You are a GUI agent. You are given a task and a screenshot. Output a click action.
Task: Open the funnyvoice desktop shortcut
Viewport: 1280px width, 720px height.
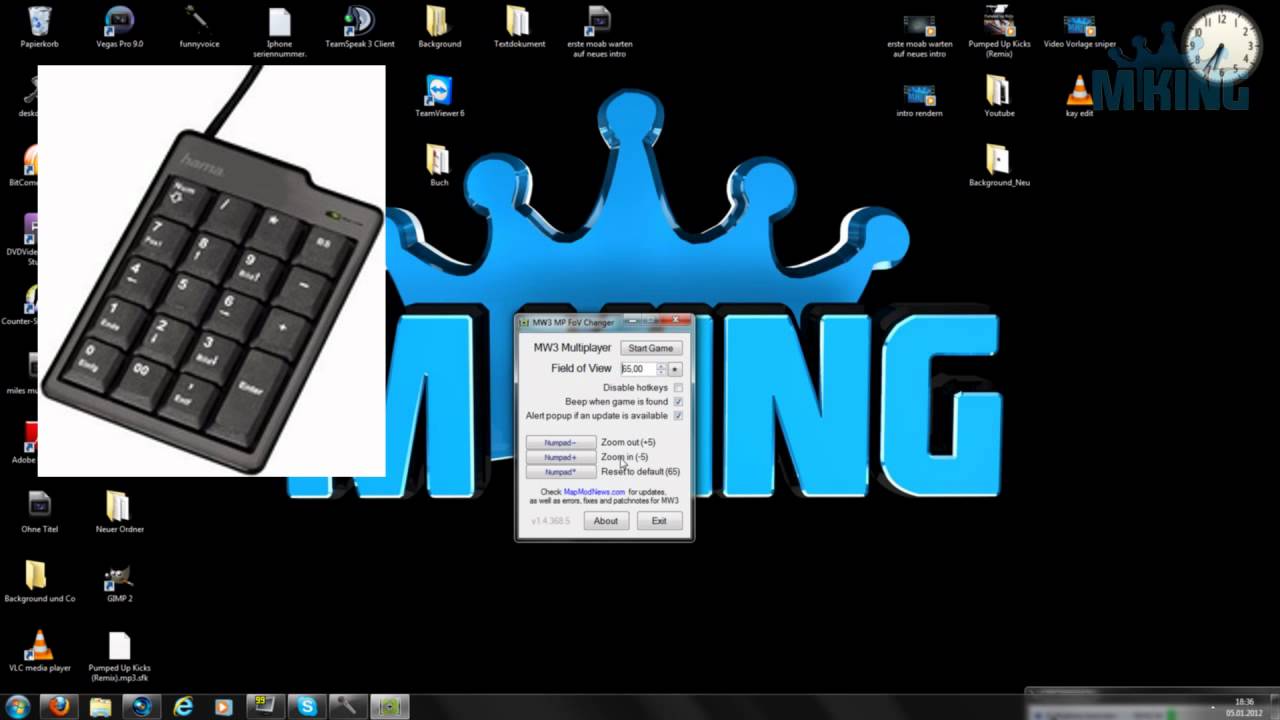[x=199, y=27]
